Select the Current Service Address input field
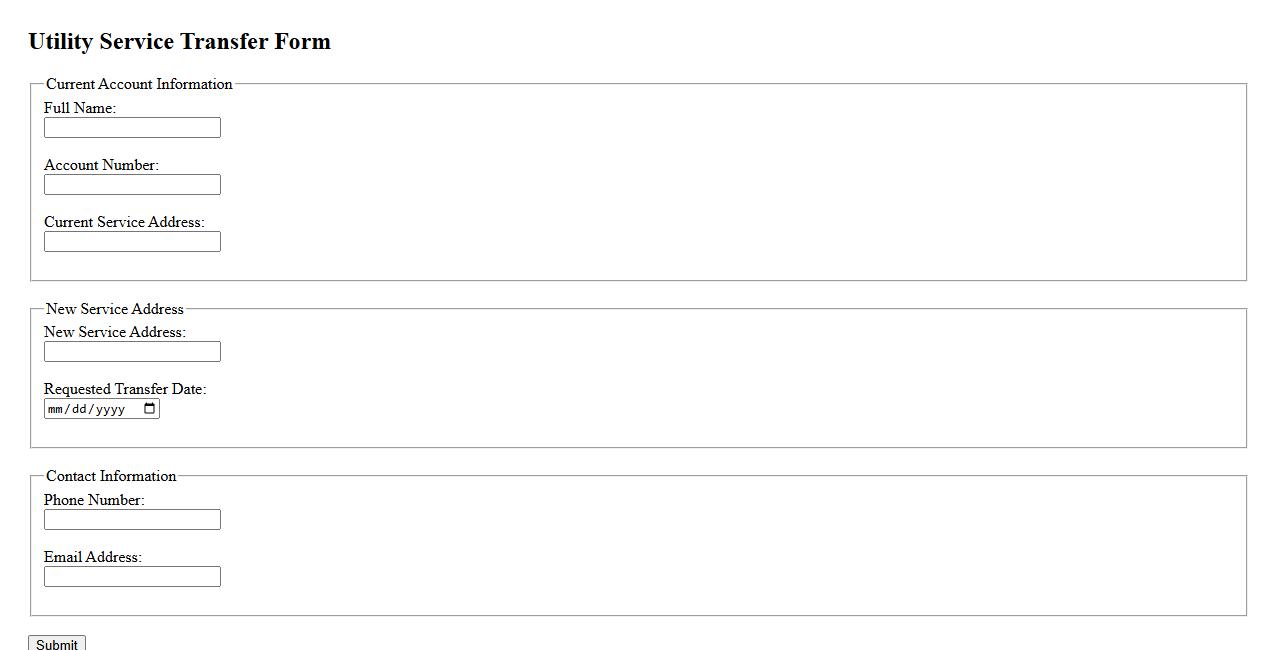Viewport: 1278px width, 650px height. (132, 242)
